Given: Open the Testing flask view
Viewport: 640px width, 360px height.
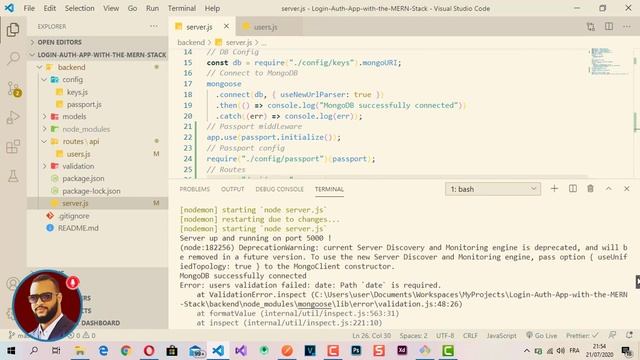Looking at the screenshot, I should [x=13, y=176].
